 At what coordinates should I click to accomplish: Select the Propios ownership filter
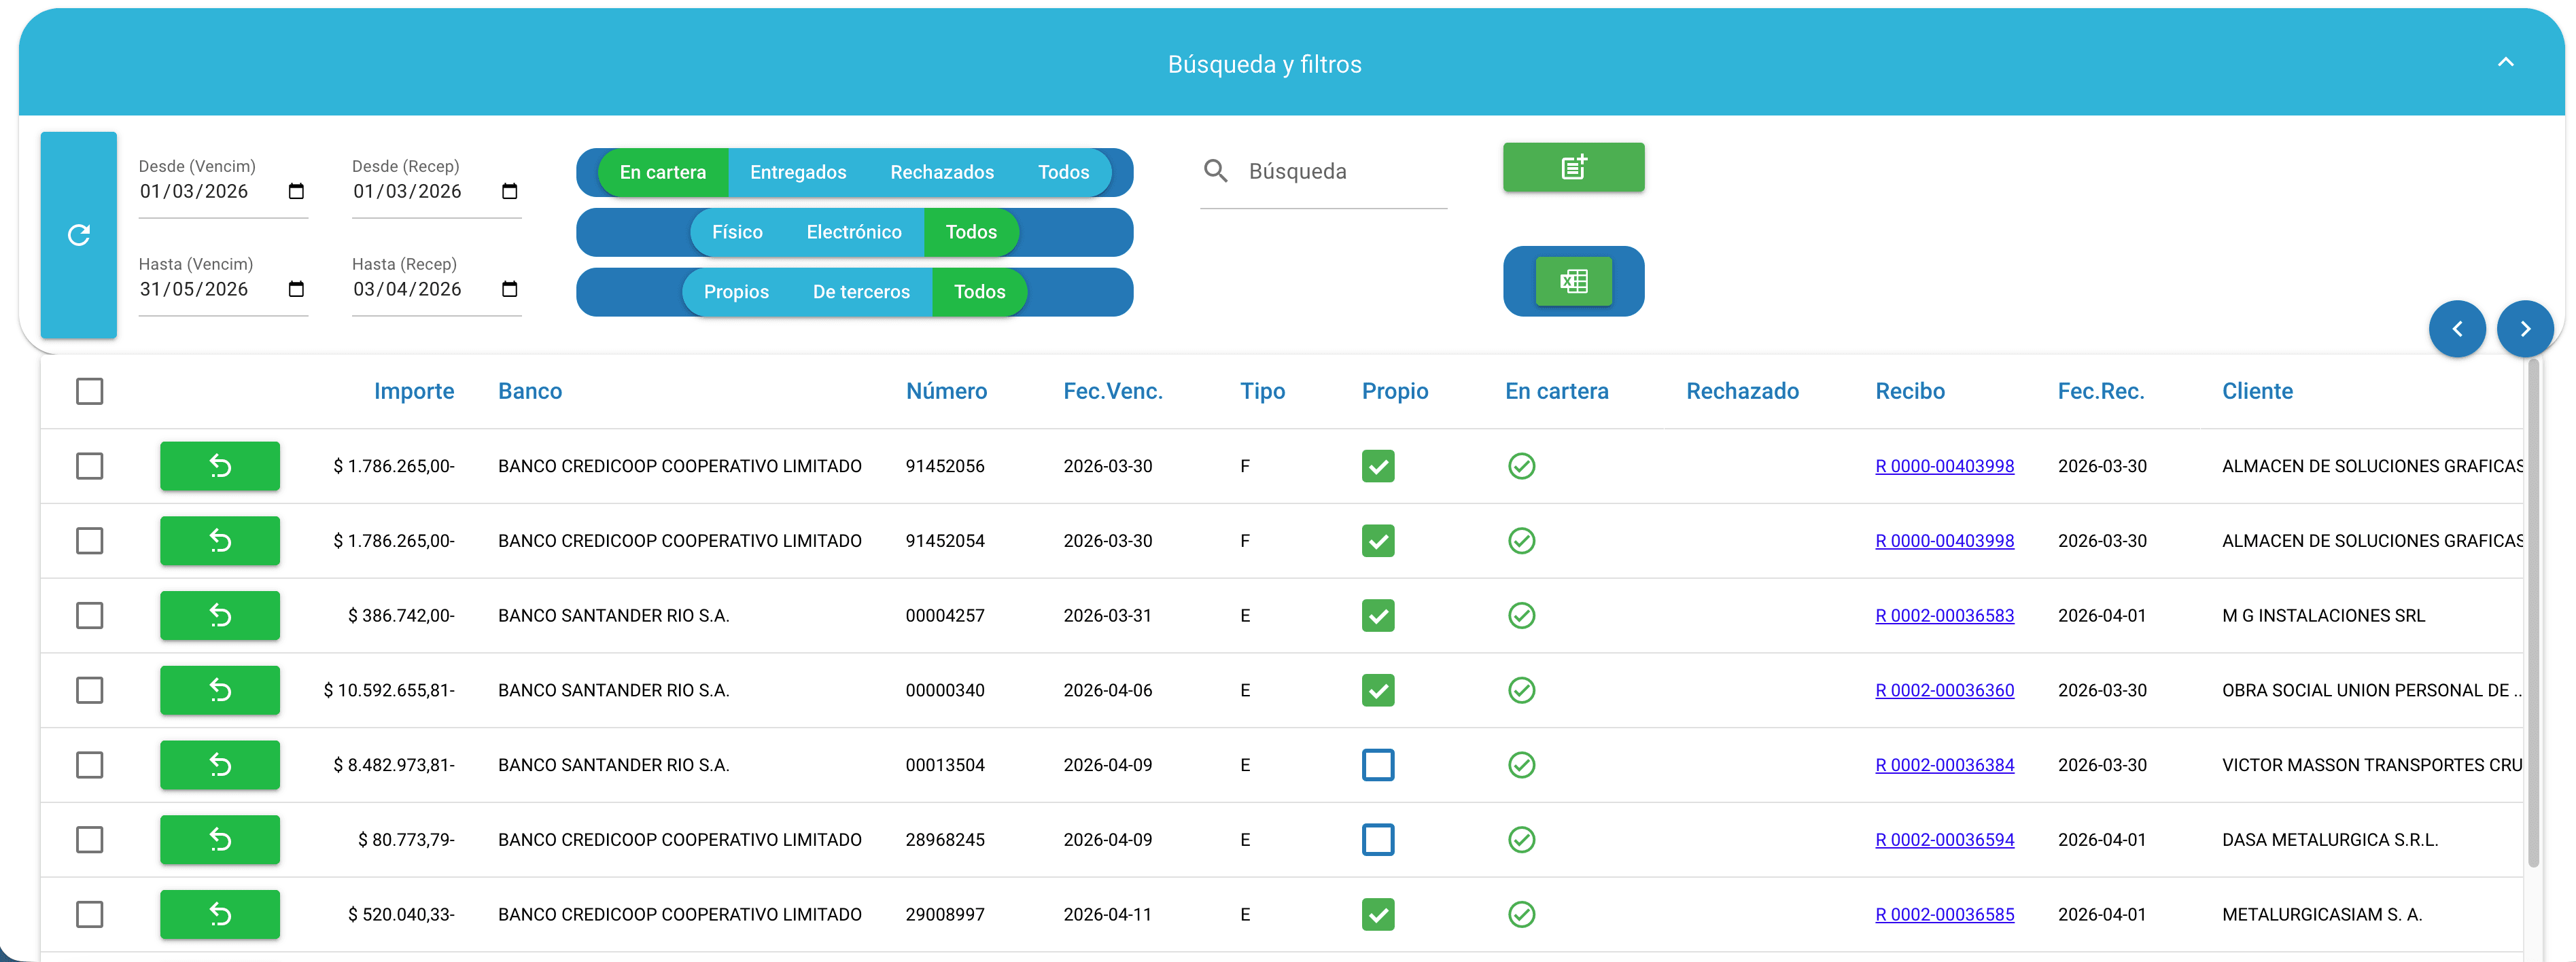click(x=736, y=292)
